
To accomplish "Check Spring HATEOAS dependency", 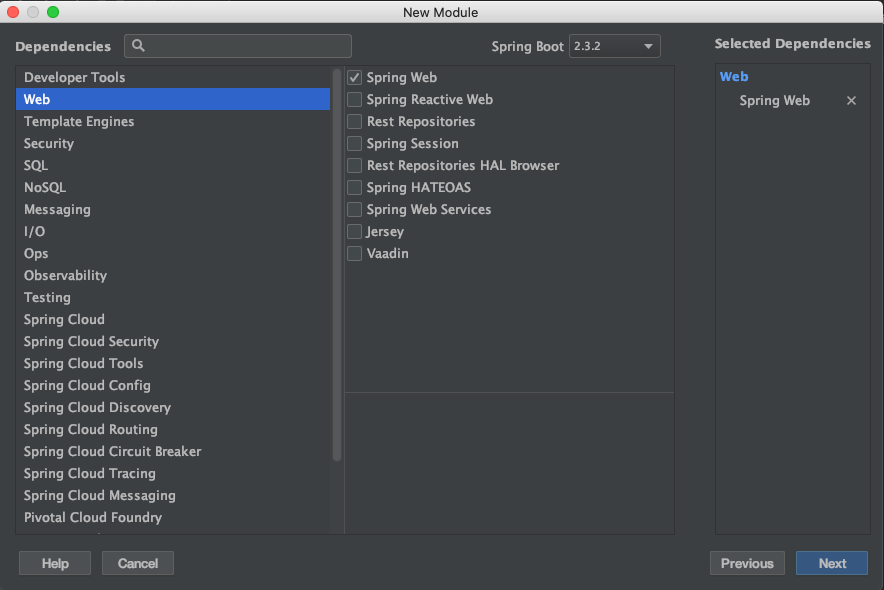I will pyautogui.click(x=354, y=187).
